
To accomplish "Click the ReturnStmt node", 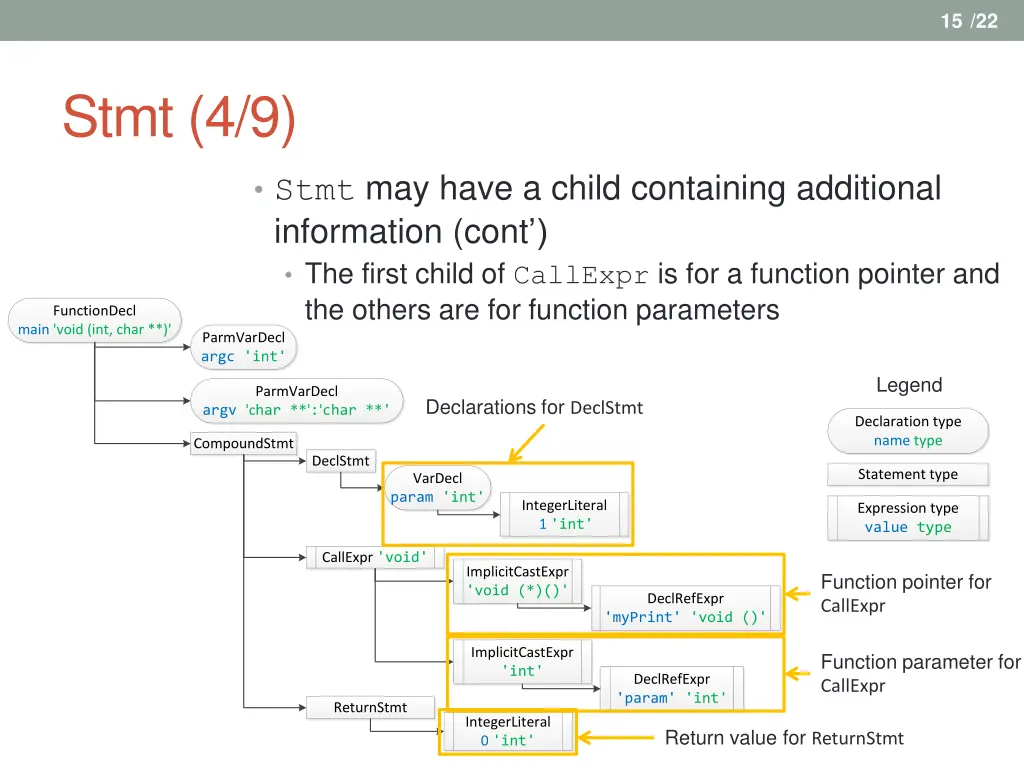I will (x=370, y=707).
